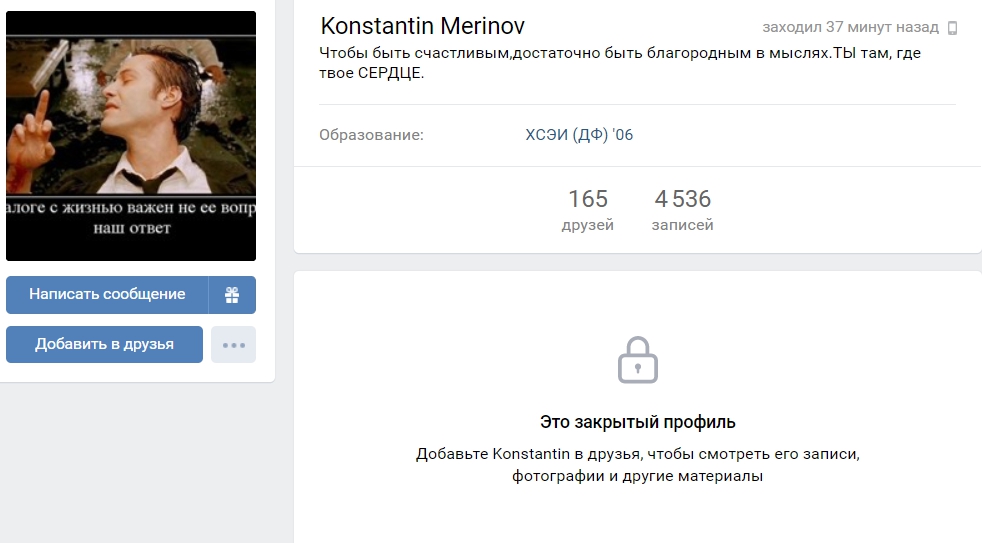The image size is (982, 543).
Task: Click the profile status quote text
Action: click(620, 63)
